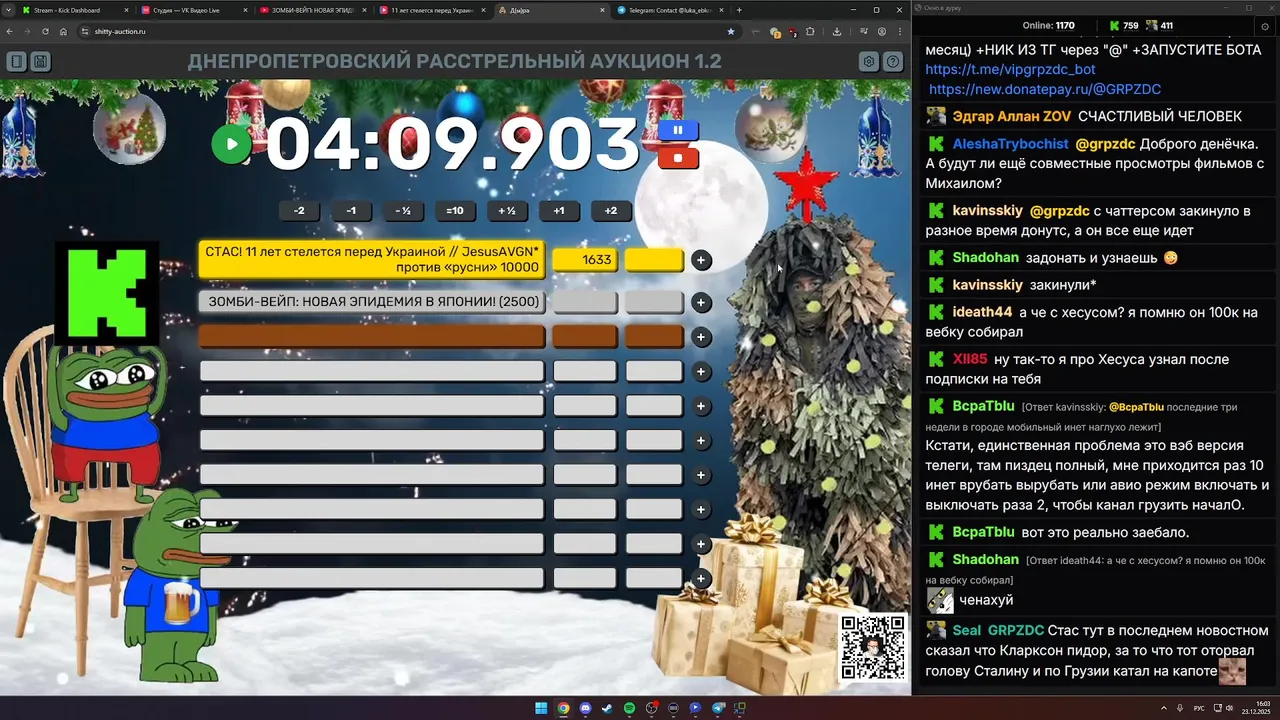Toggle the side panel icon beside the save icon
This screenshot has height=720, width=1280.
17,61
